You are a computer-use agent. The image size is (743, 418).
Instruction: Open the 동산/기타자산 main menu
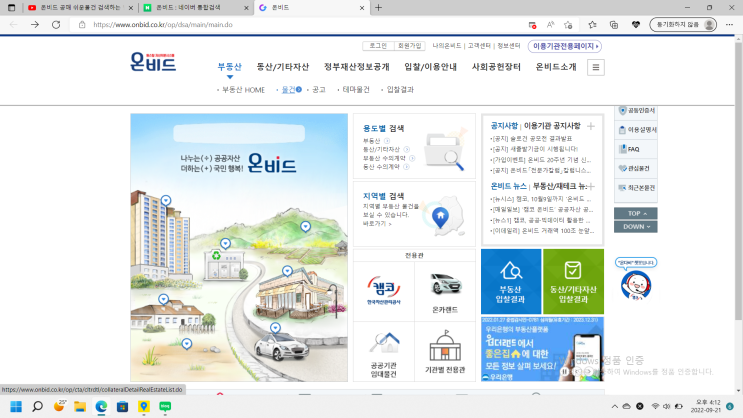pyautogui.click(x=282, y=67)
